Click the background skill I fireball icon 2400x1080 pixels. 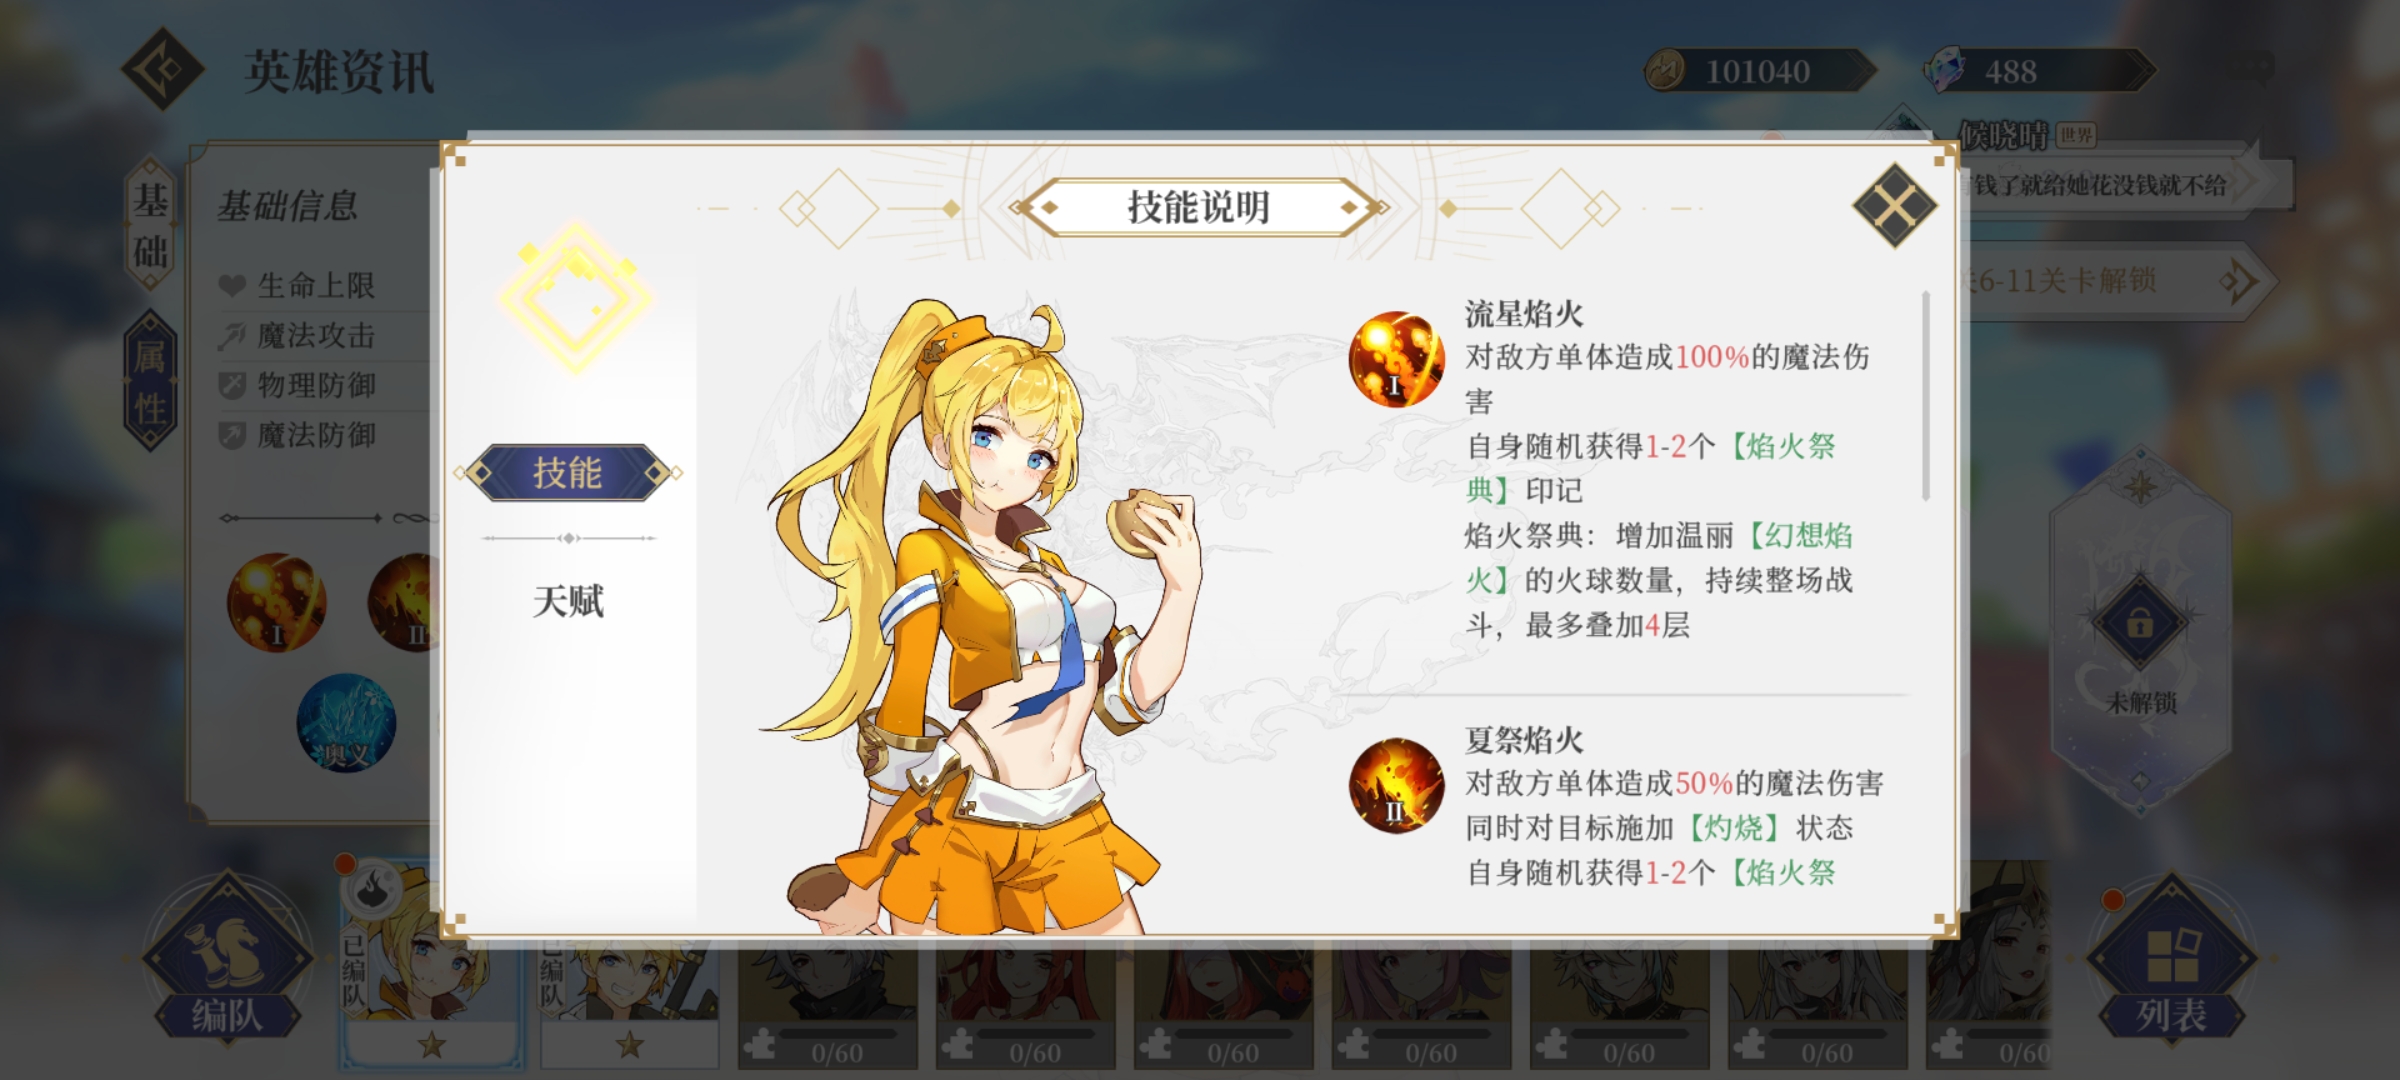[x=276, y=603]
